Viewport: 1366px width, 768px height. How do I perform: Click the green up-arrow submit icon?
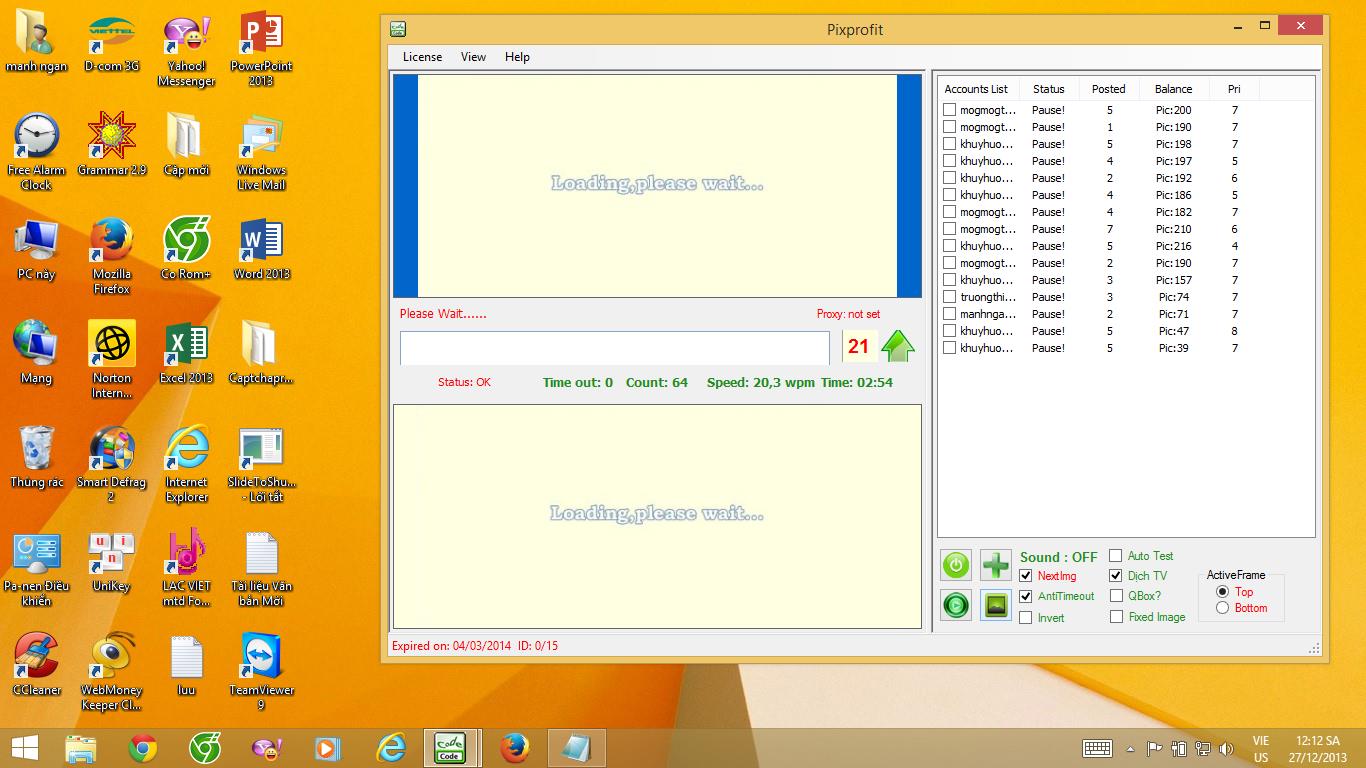(898, 346)
